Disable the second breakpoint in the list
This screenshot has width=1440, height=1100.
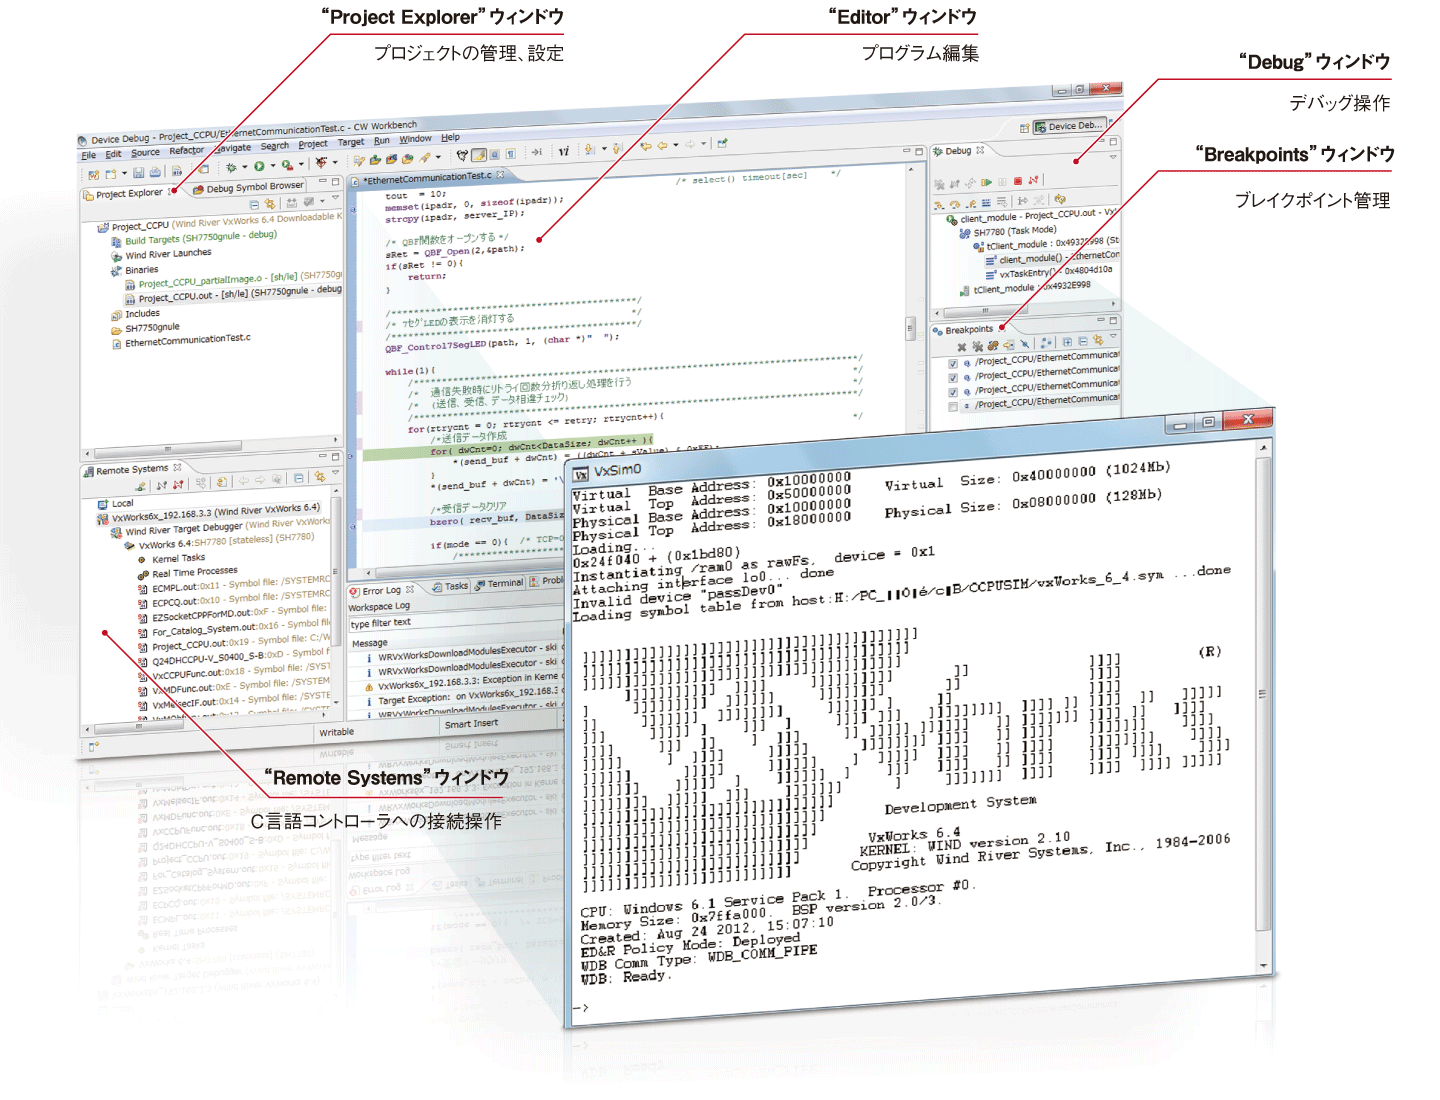pos(953,378)
